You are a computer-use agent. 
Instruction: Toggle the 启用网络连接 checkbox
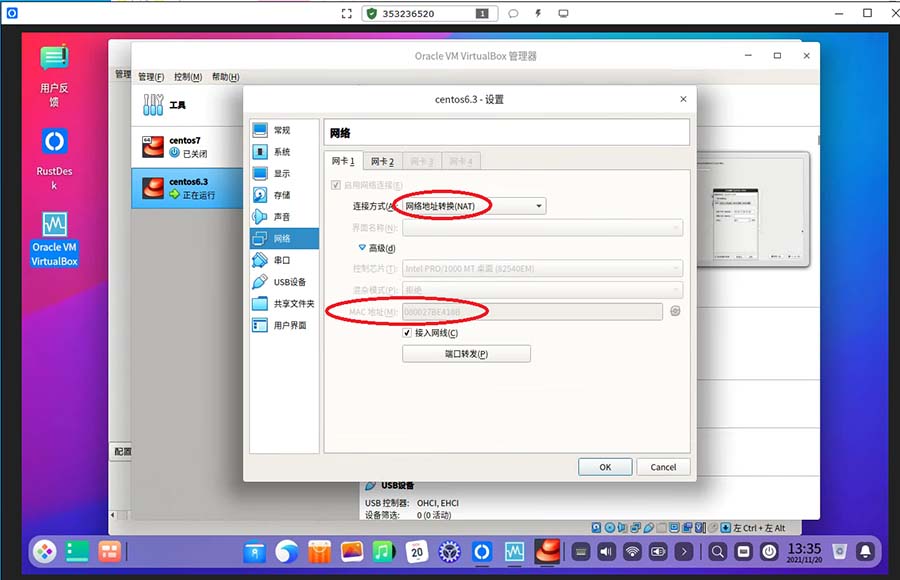[x=336, y=185]
